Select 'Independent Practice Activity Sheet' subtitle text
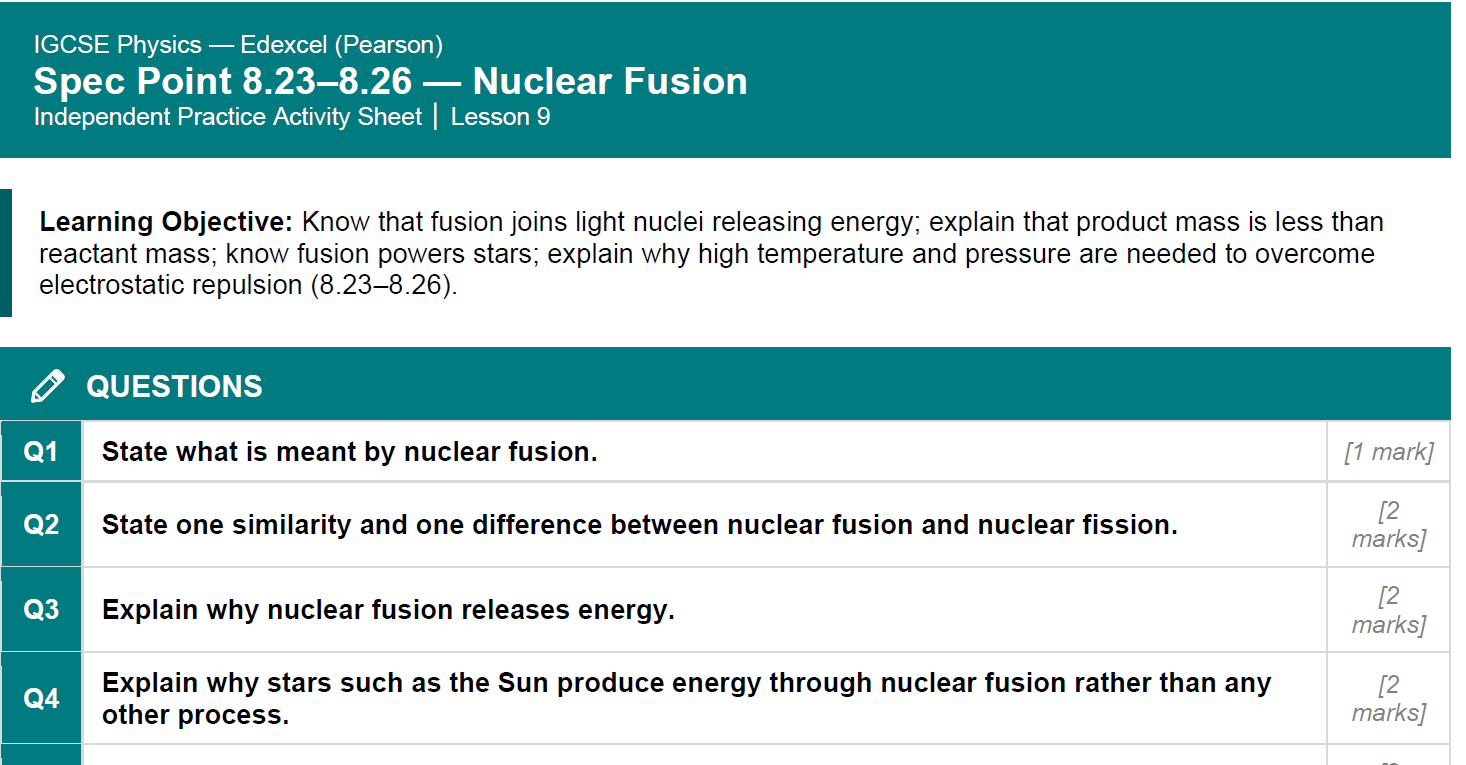The width and height of the screenshot is (1466, 765). pos(228,117)
